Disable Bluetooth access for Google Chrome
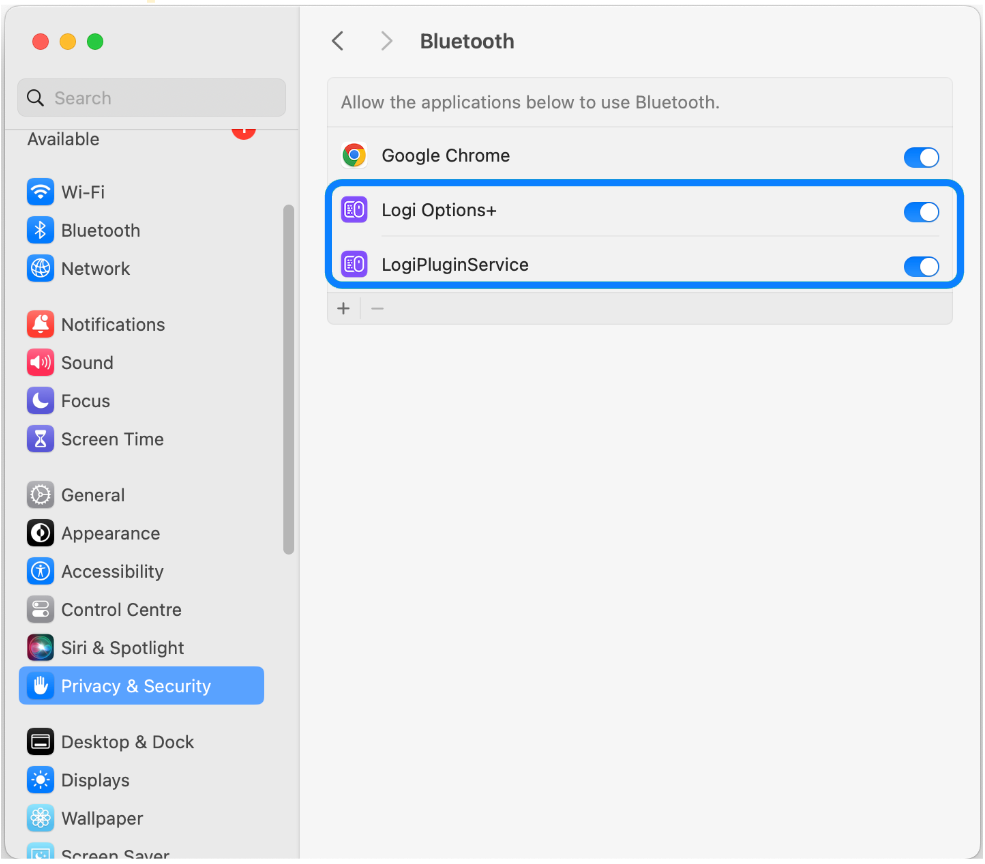Viewport: 985px width, 864px height. tap(921, 157)
